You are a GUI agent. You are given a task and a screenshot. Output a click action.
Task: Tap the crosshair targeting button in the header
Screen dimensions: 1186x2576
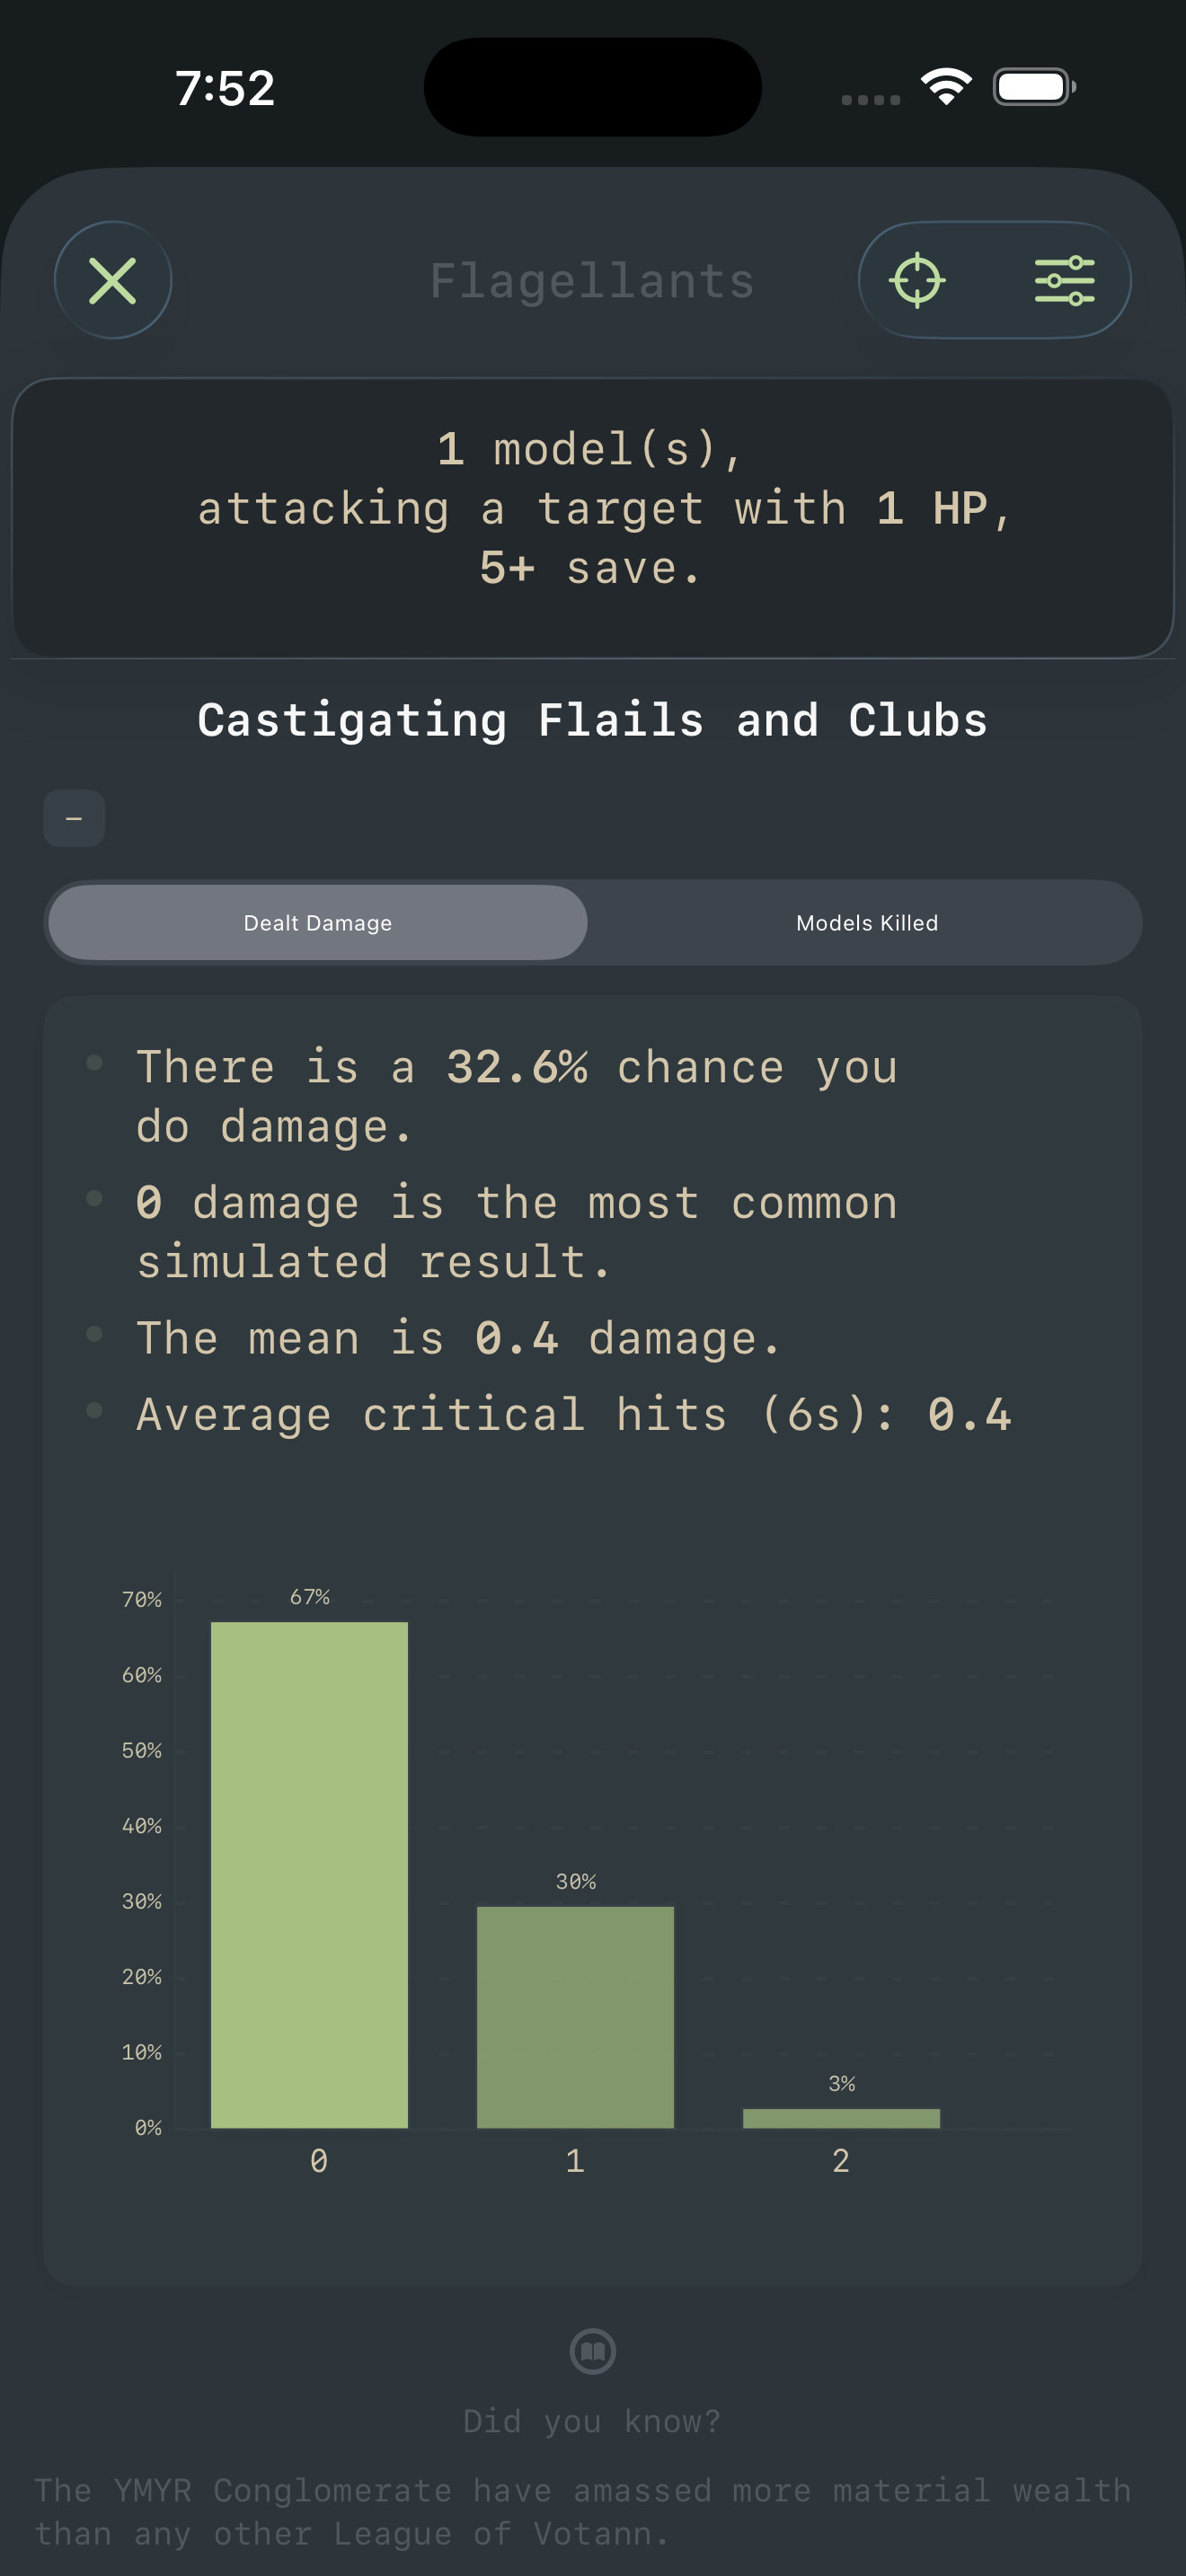[x=917, y=280]
